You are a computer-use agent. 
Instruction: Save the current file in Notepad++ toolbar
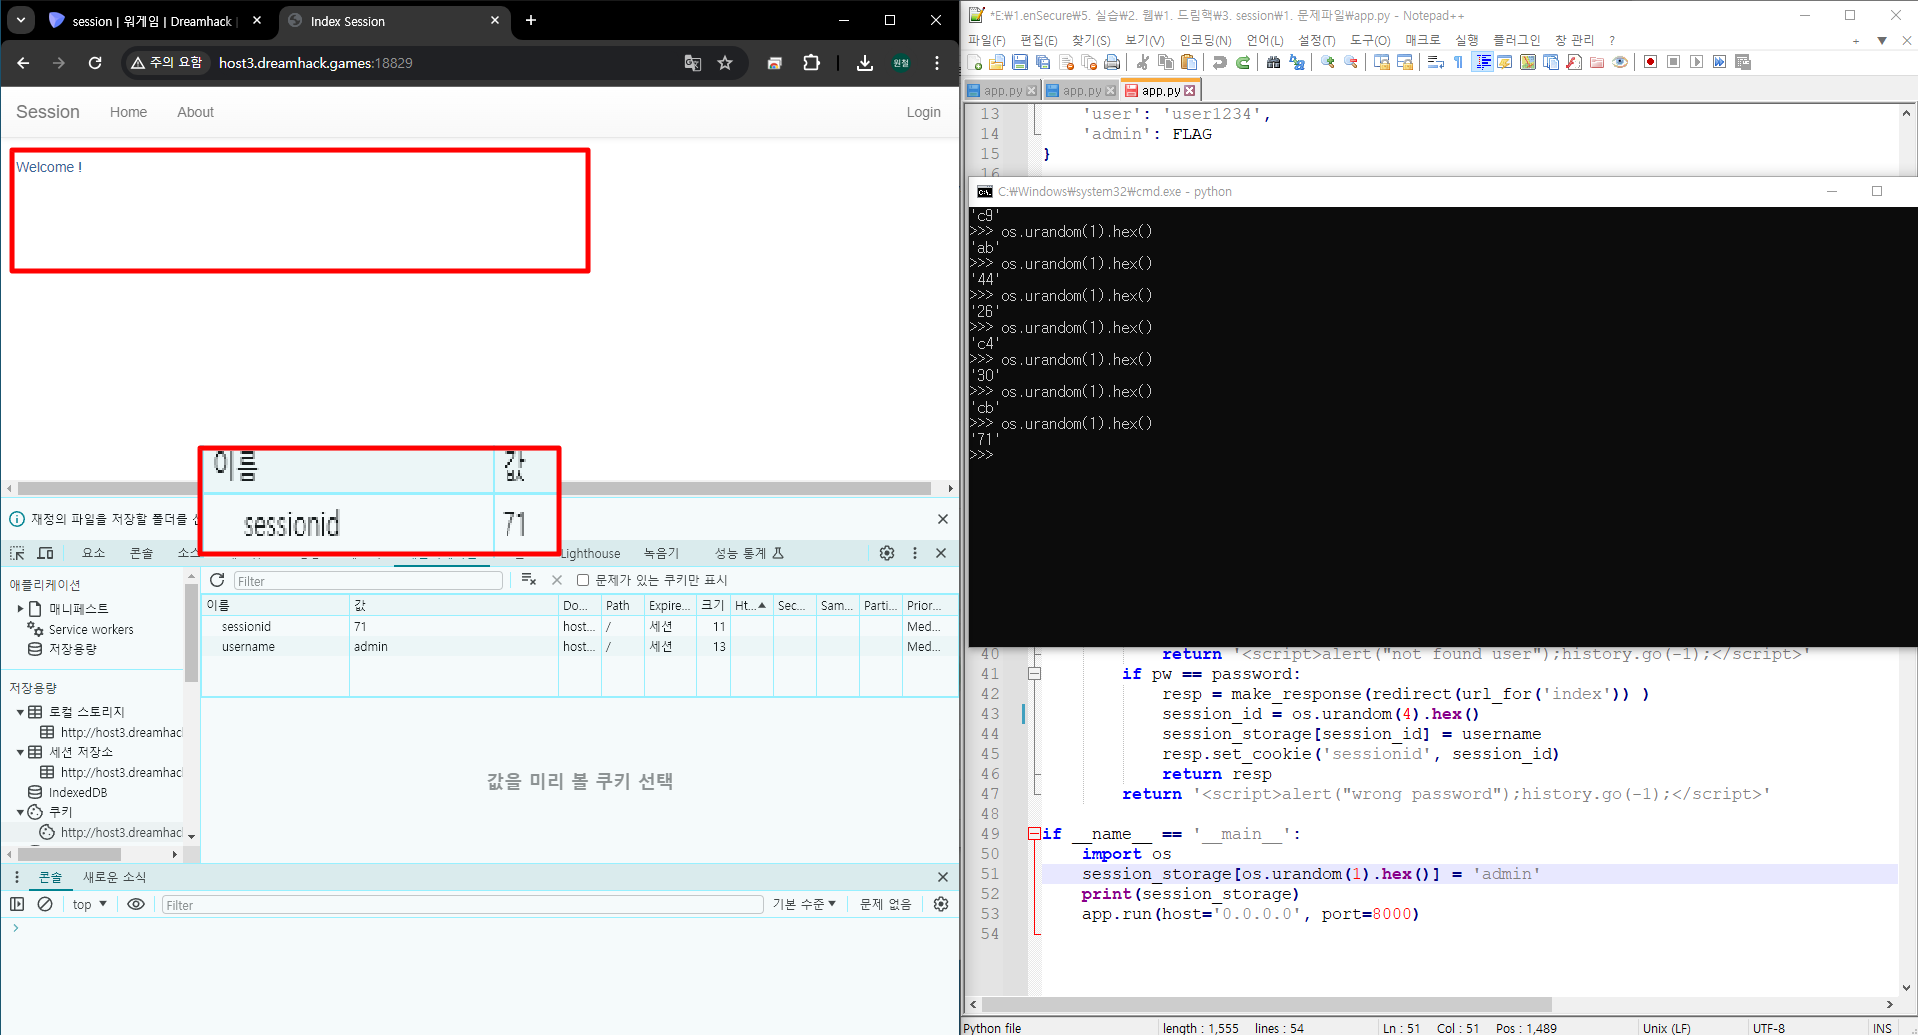tap(1020, 62)
